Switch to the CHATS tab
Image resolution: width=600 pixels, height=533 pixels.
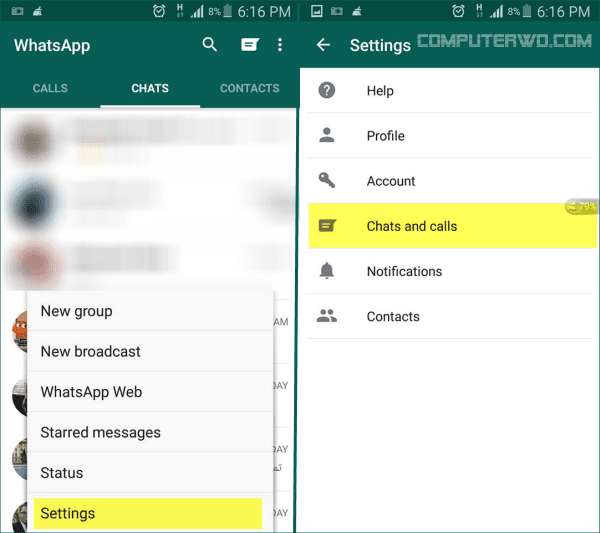click(150, 88)
